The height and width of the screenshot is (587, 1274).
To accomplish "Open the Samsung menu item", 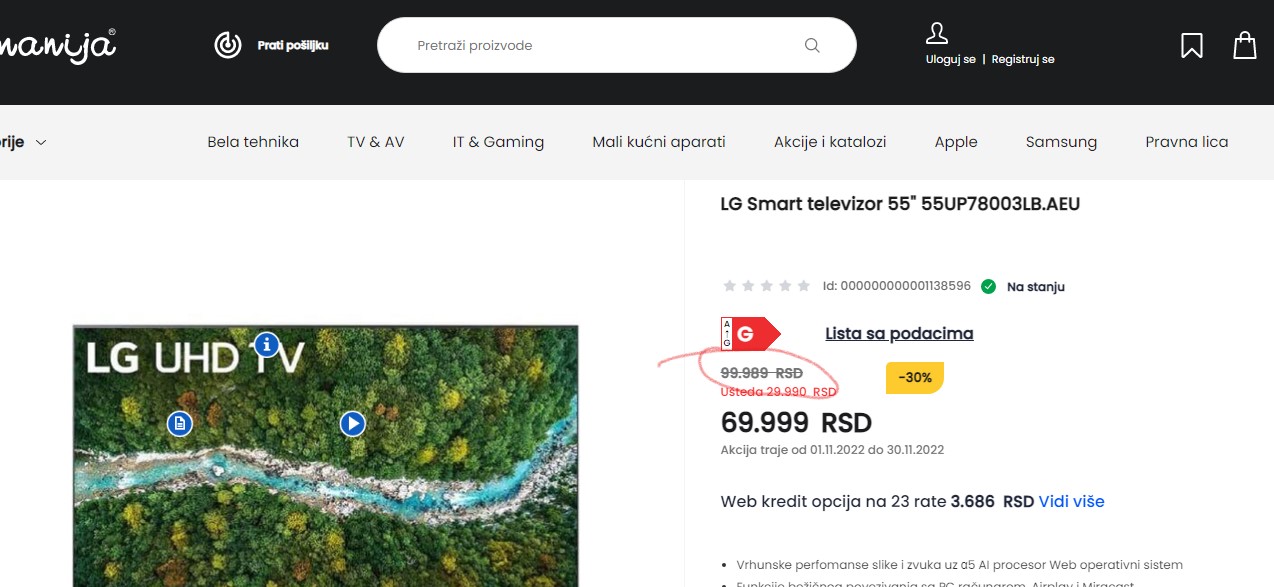I will [1061, 142].
